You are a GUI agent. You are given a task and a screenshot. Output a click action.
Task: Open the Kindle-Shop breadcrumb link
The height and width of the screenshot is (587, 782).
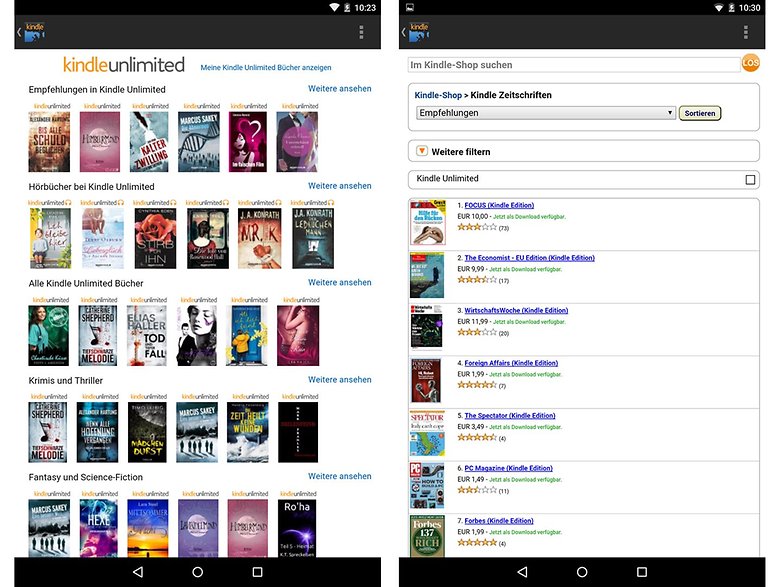coord(438,95)
